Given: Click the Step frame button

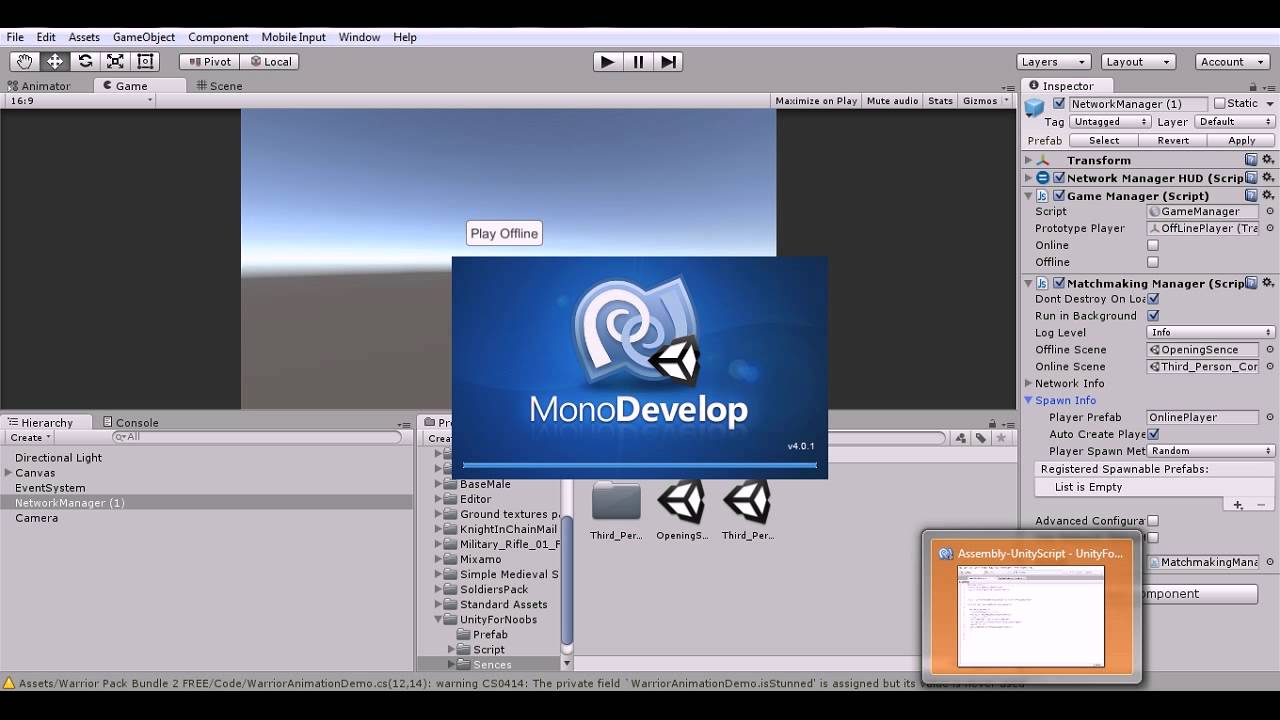Looking at the screenshot, I should [669, 61].
